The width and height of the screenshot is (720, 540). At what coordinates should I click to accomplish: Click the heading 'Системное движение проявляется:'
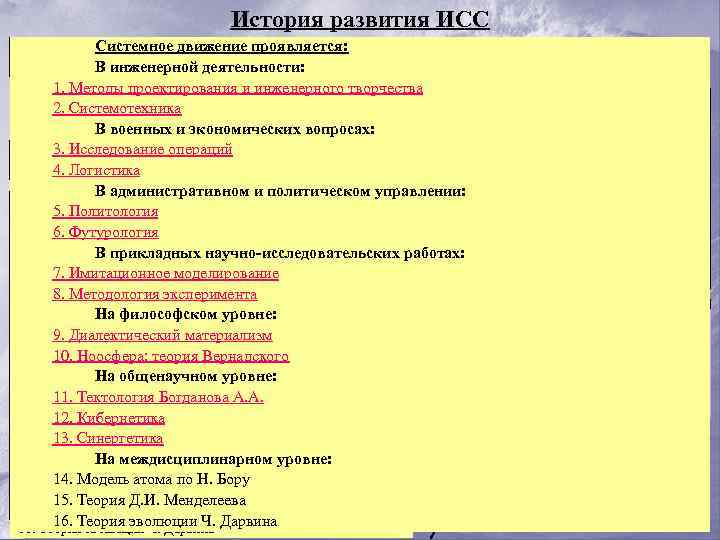point(222,46)
